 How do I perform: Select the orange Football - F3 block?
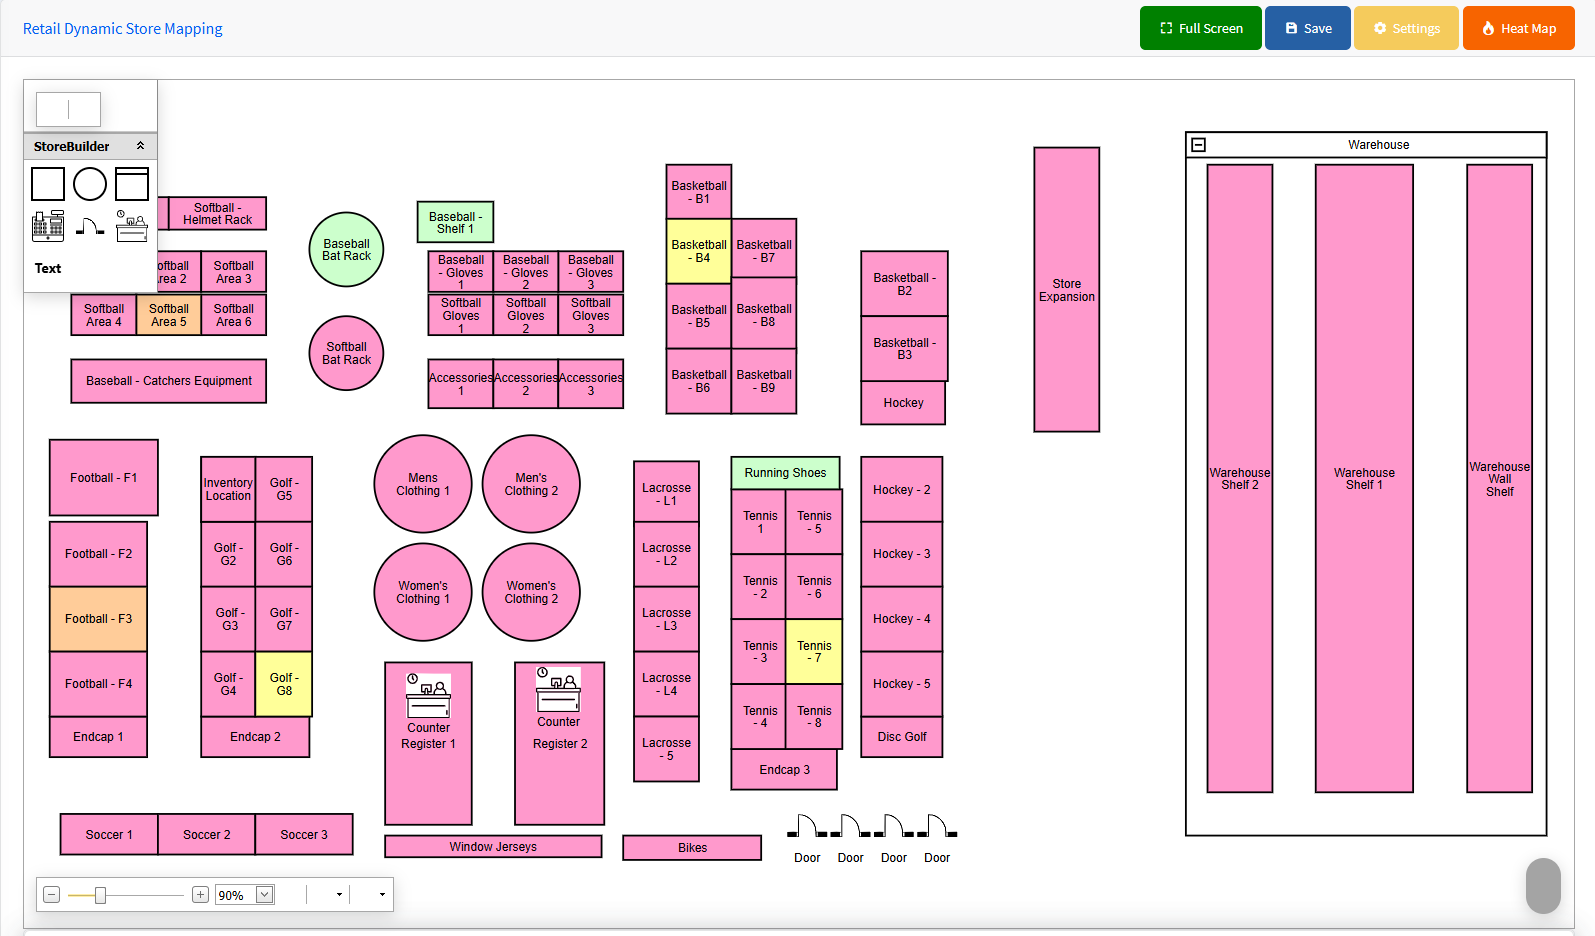[x=98, y=619]
